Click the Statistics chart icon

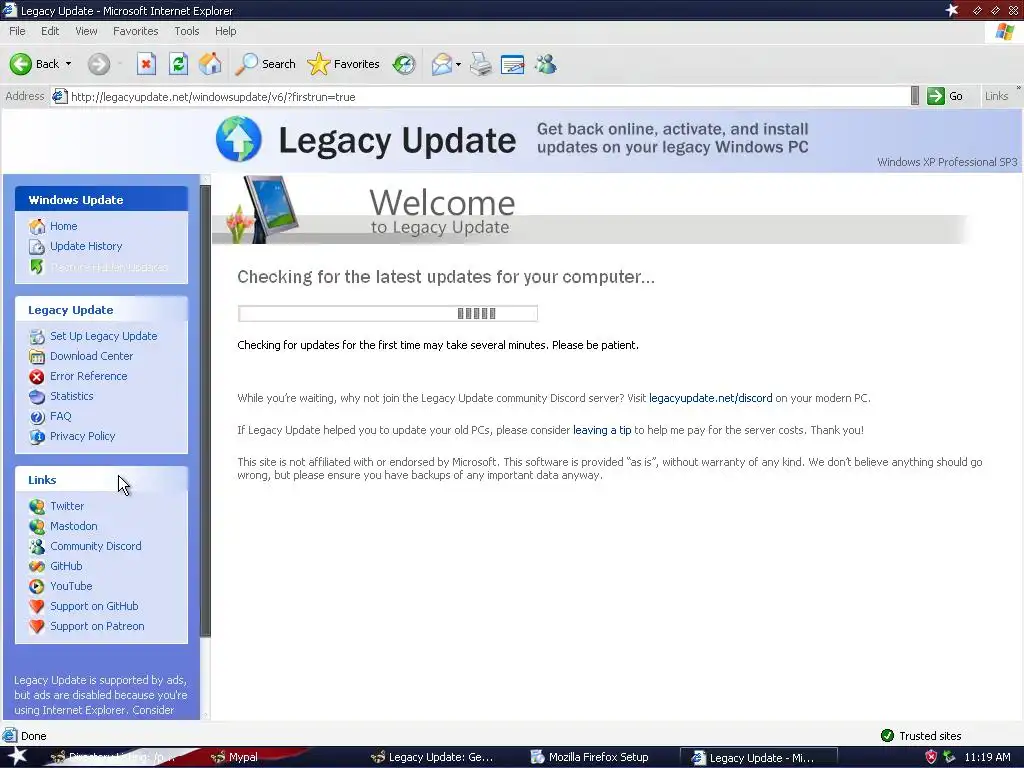[x=37, y=397]
